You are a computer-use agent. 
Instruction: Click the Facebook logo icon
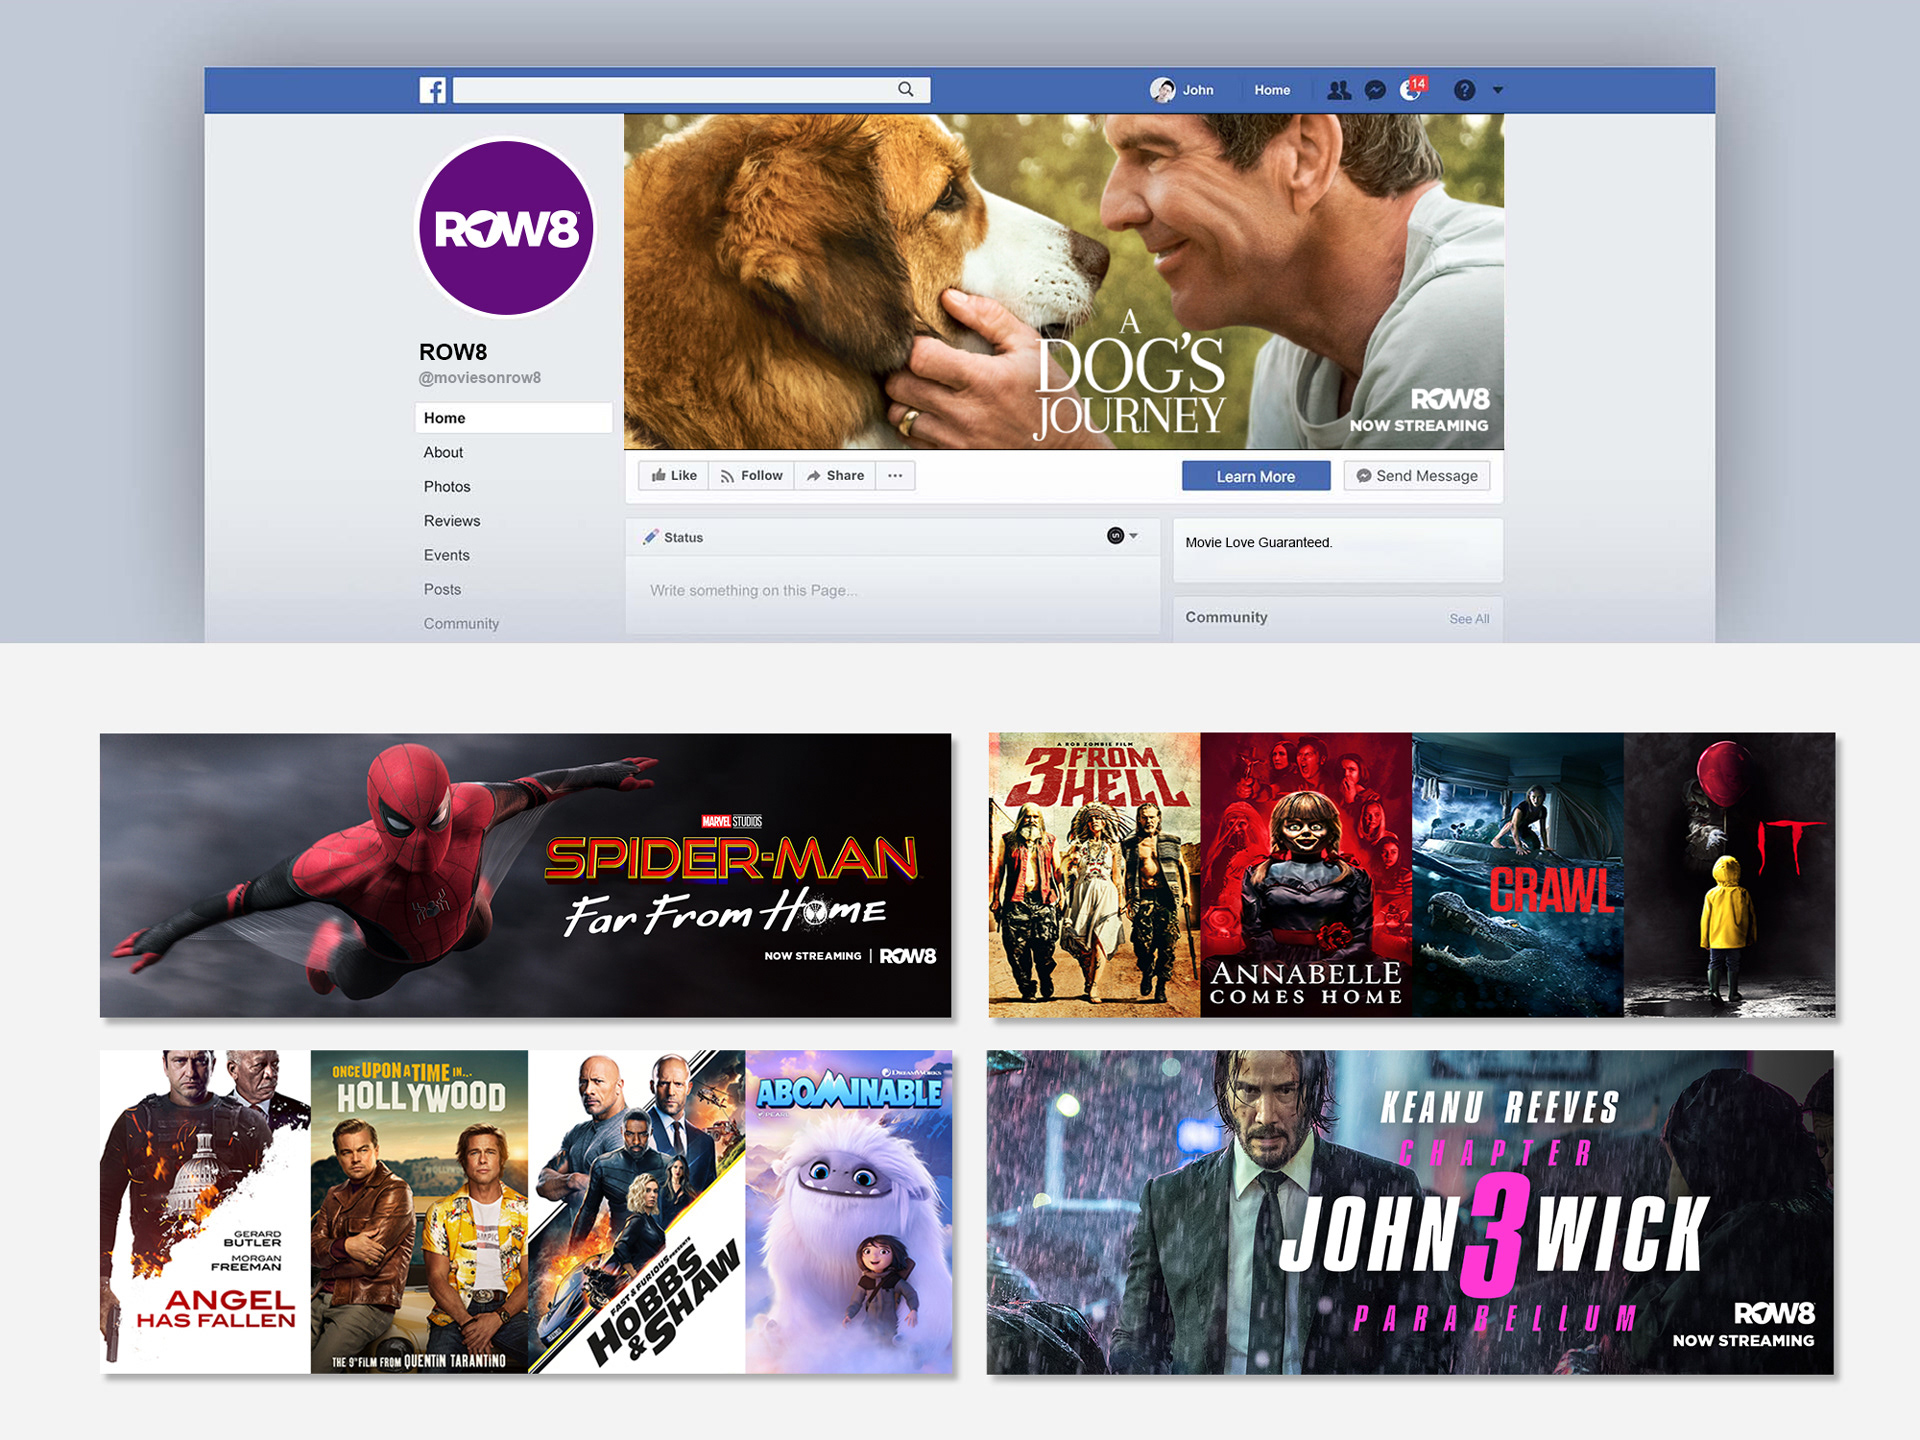(432, 90)
